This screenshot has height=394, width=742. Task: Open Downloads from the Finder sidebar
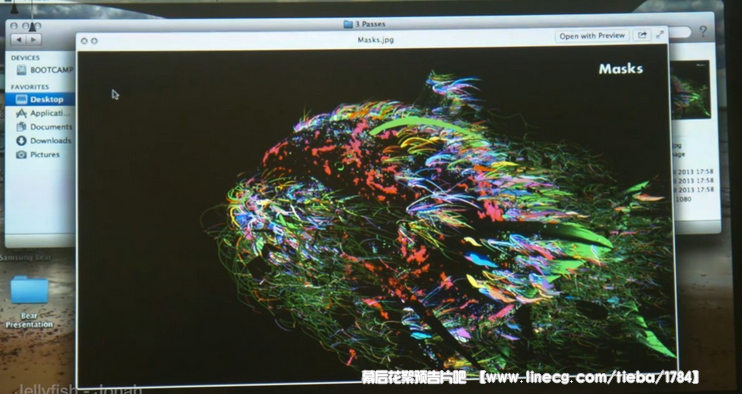pyautogui.click(x=44, y=140)
